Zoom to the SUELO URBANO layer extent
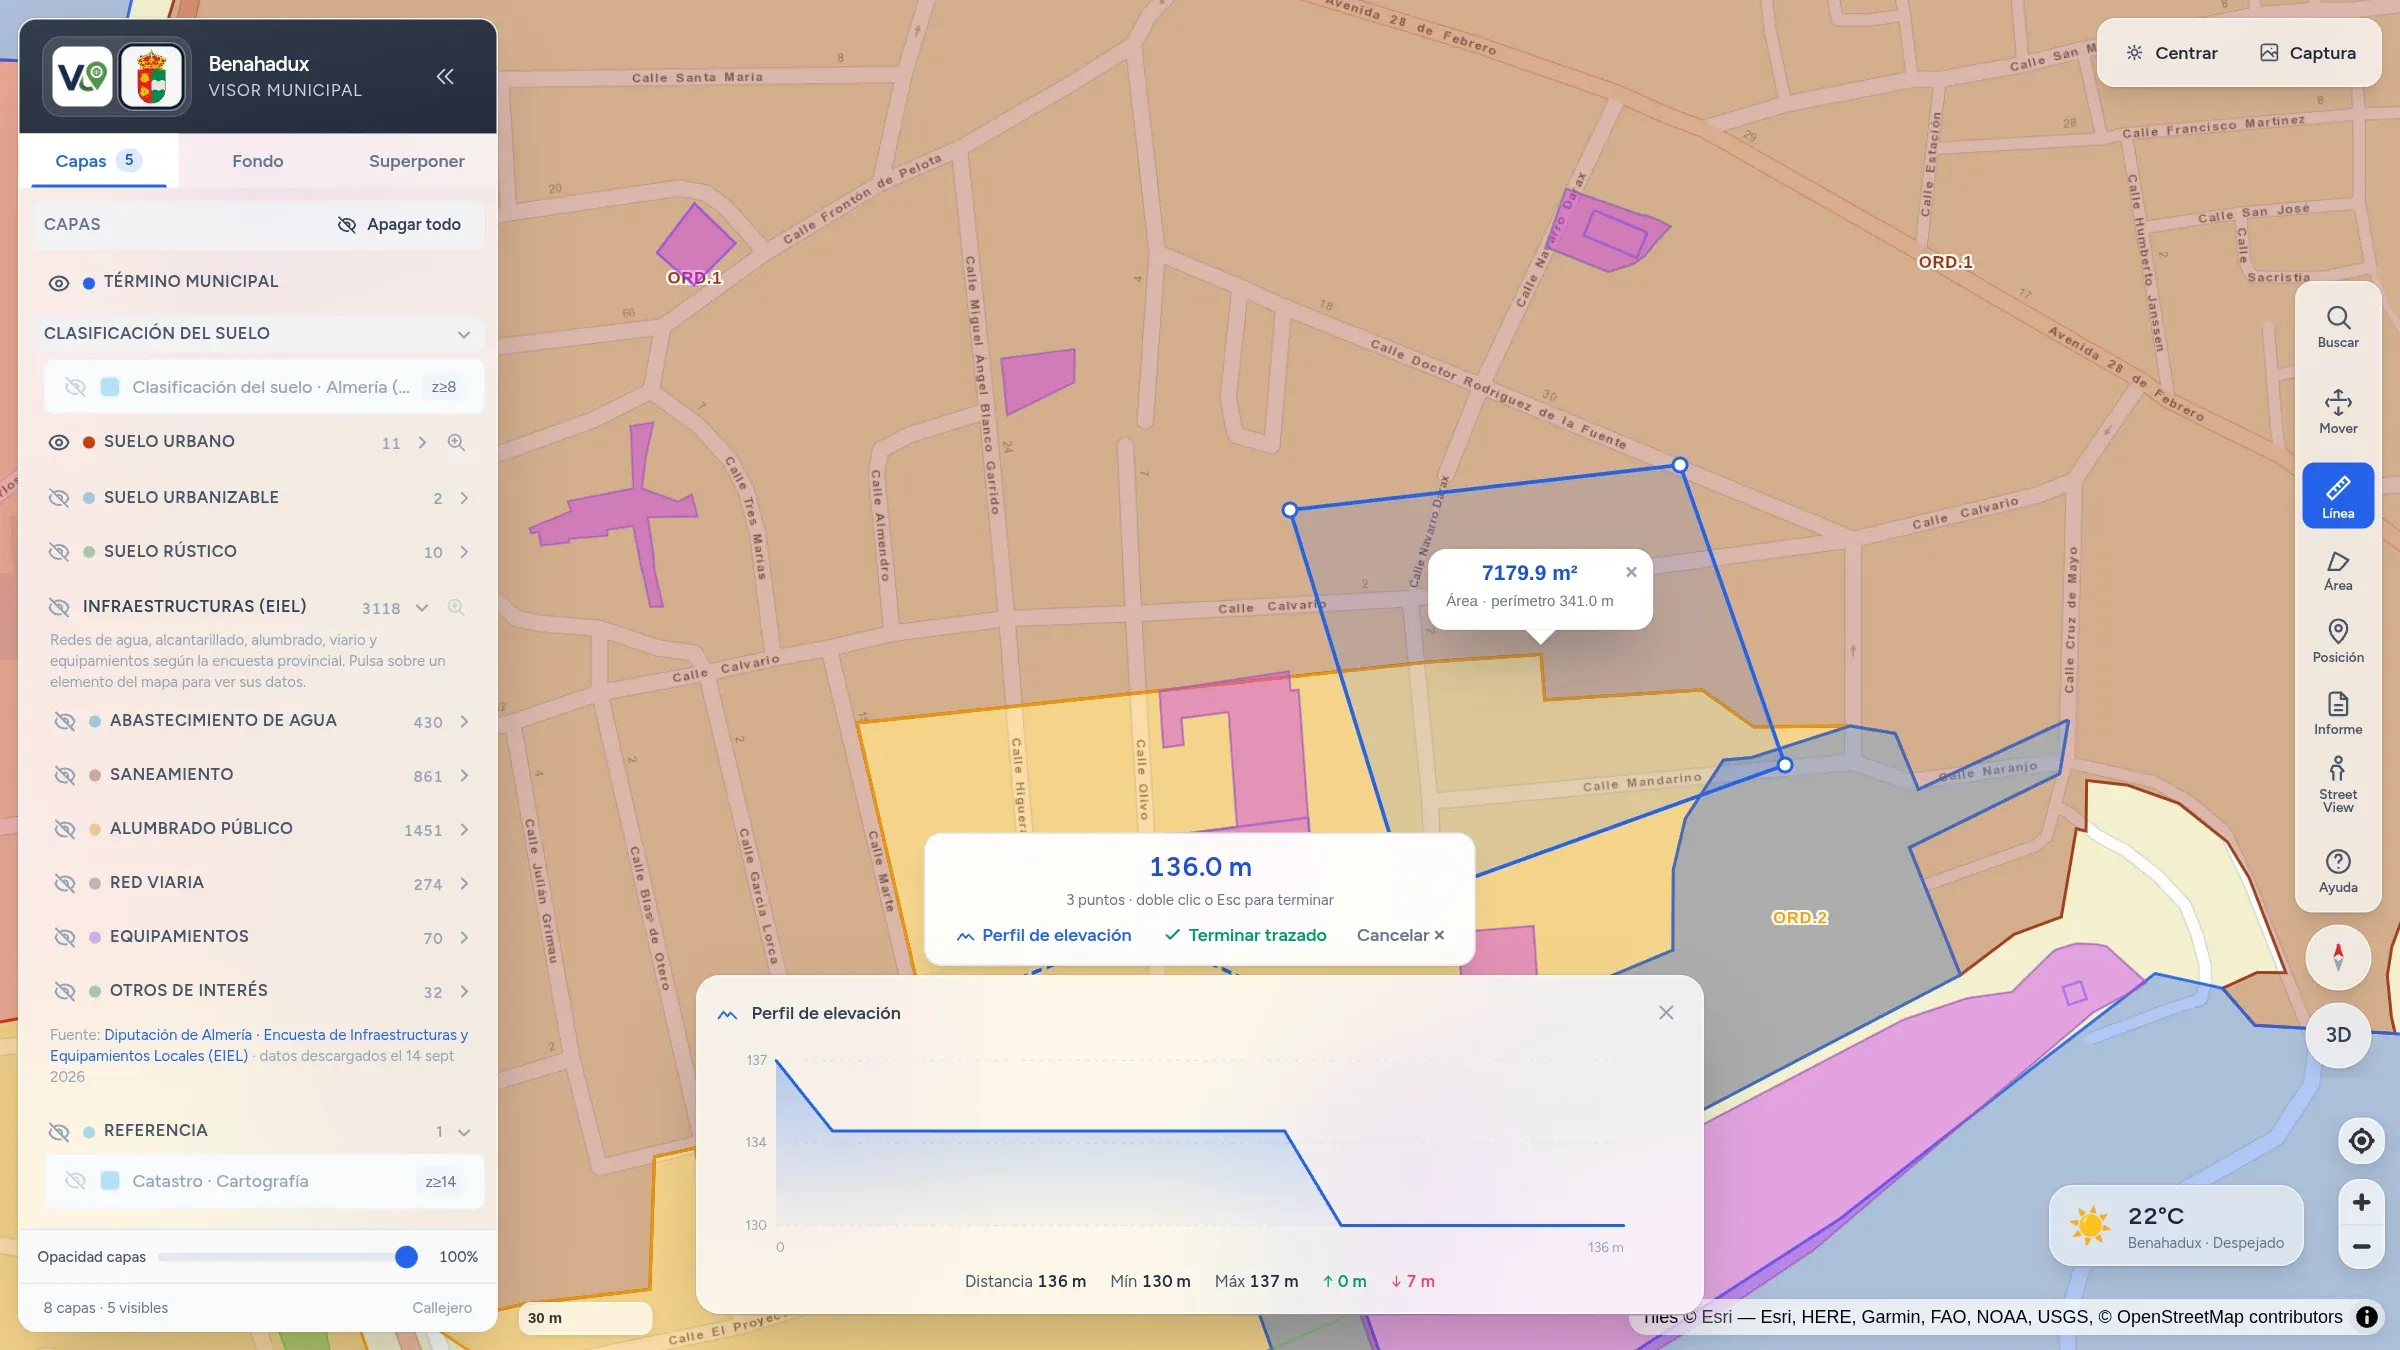Image resolution: width=2400 pixels, height=1350 pixels. (x=456, y=442)
